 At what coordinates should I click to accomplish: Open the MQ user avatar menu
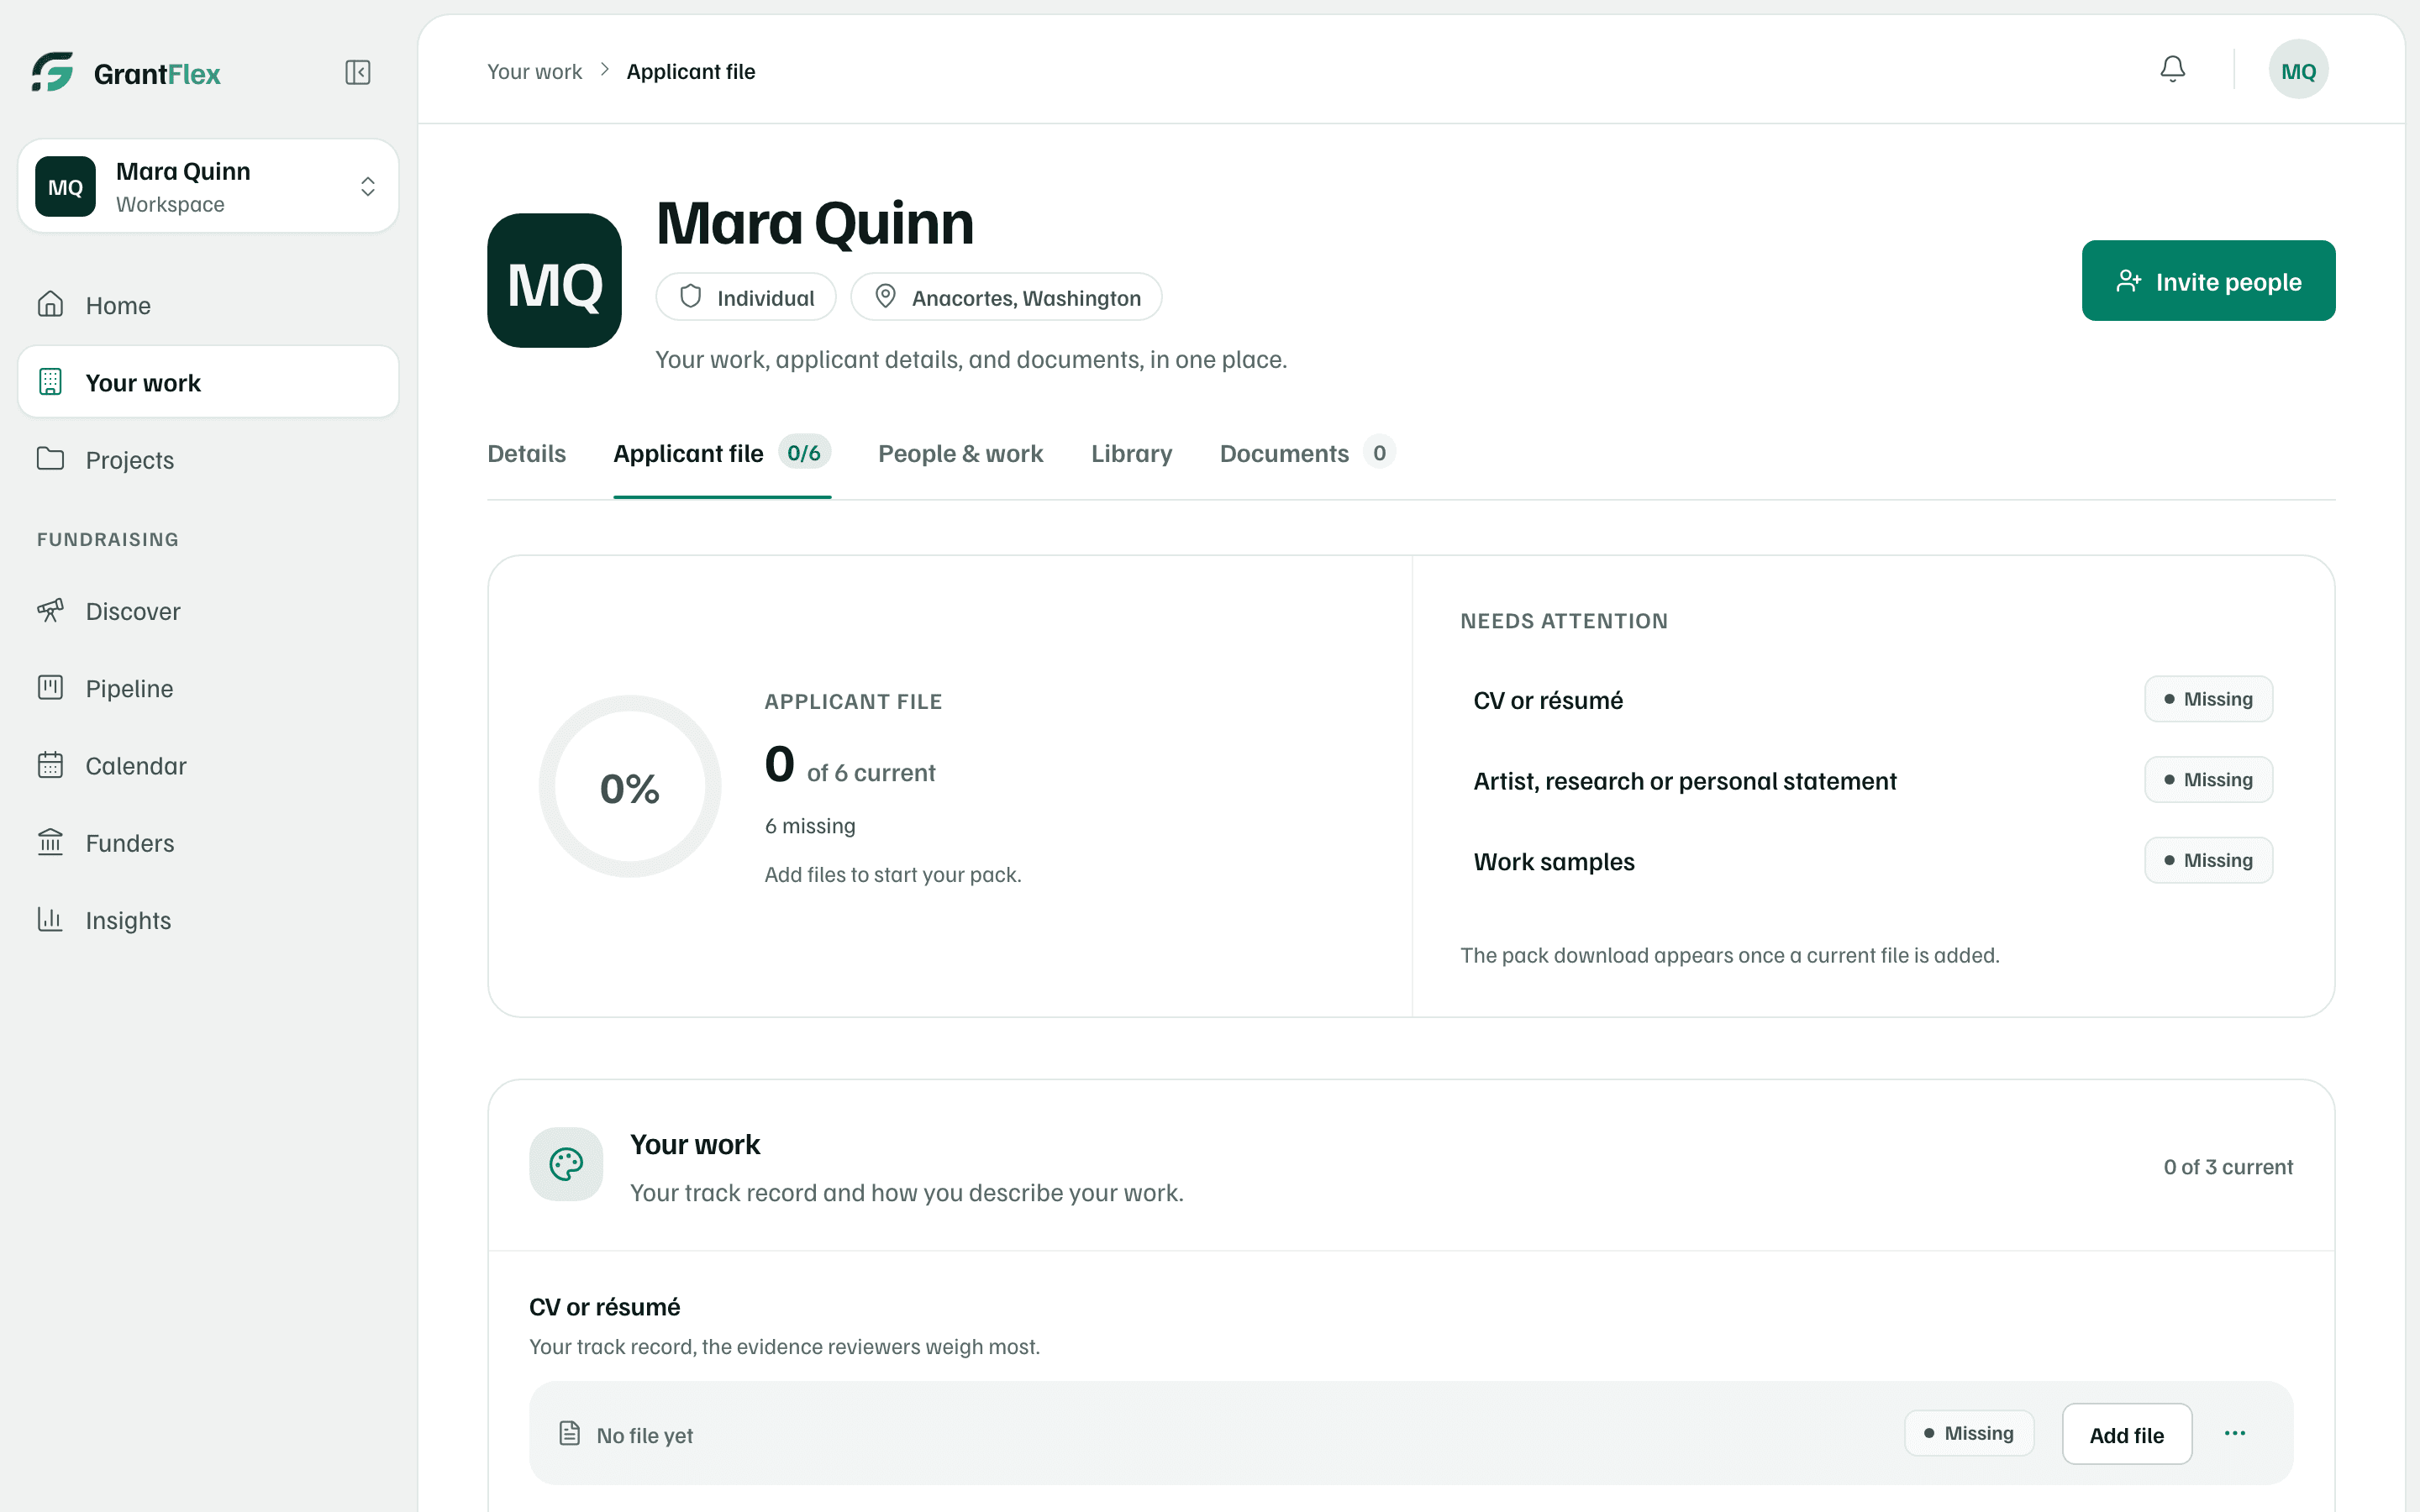[x=2298, y=70]
